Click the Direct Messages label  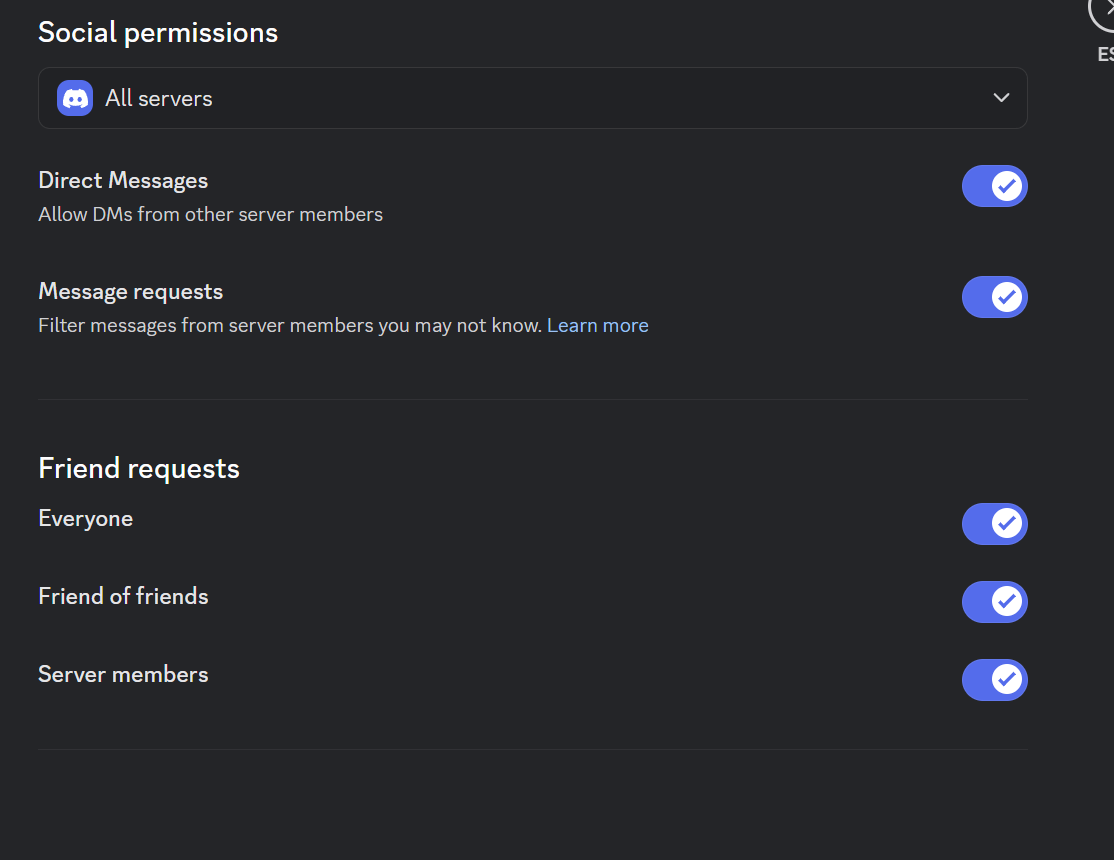tap(123, 181)
